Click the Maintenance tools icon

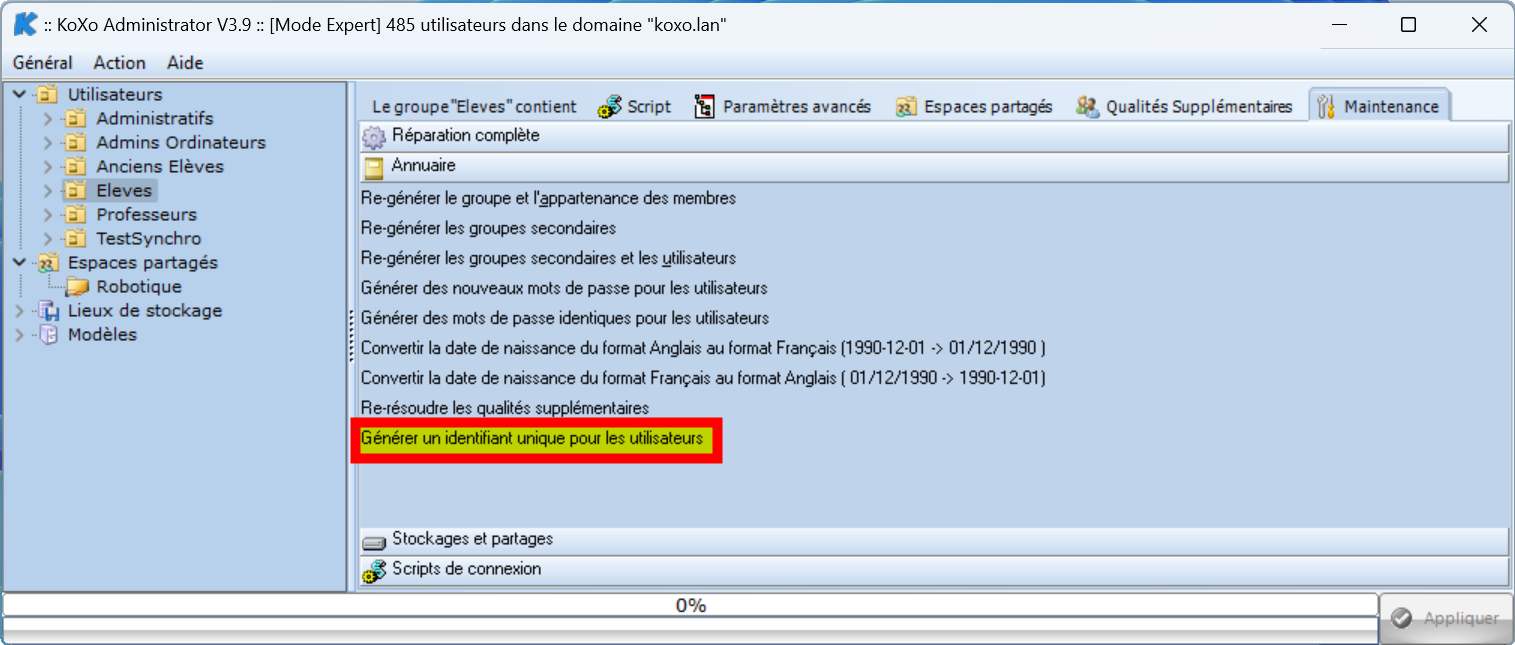point(1326,106)
